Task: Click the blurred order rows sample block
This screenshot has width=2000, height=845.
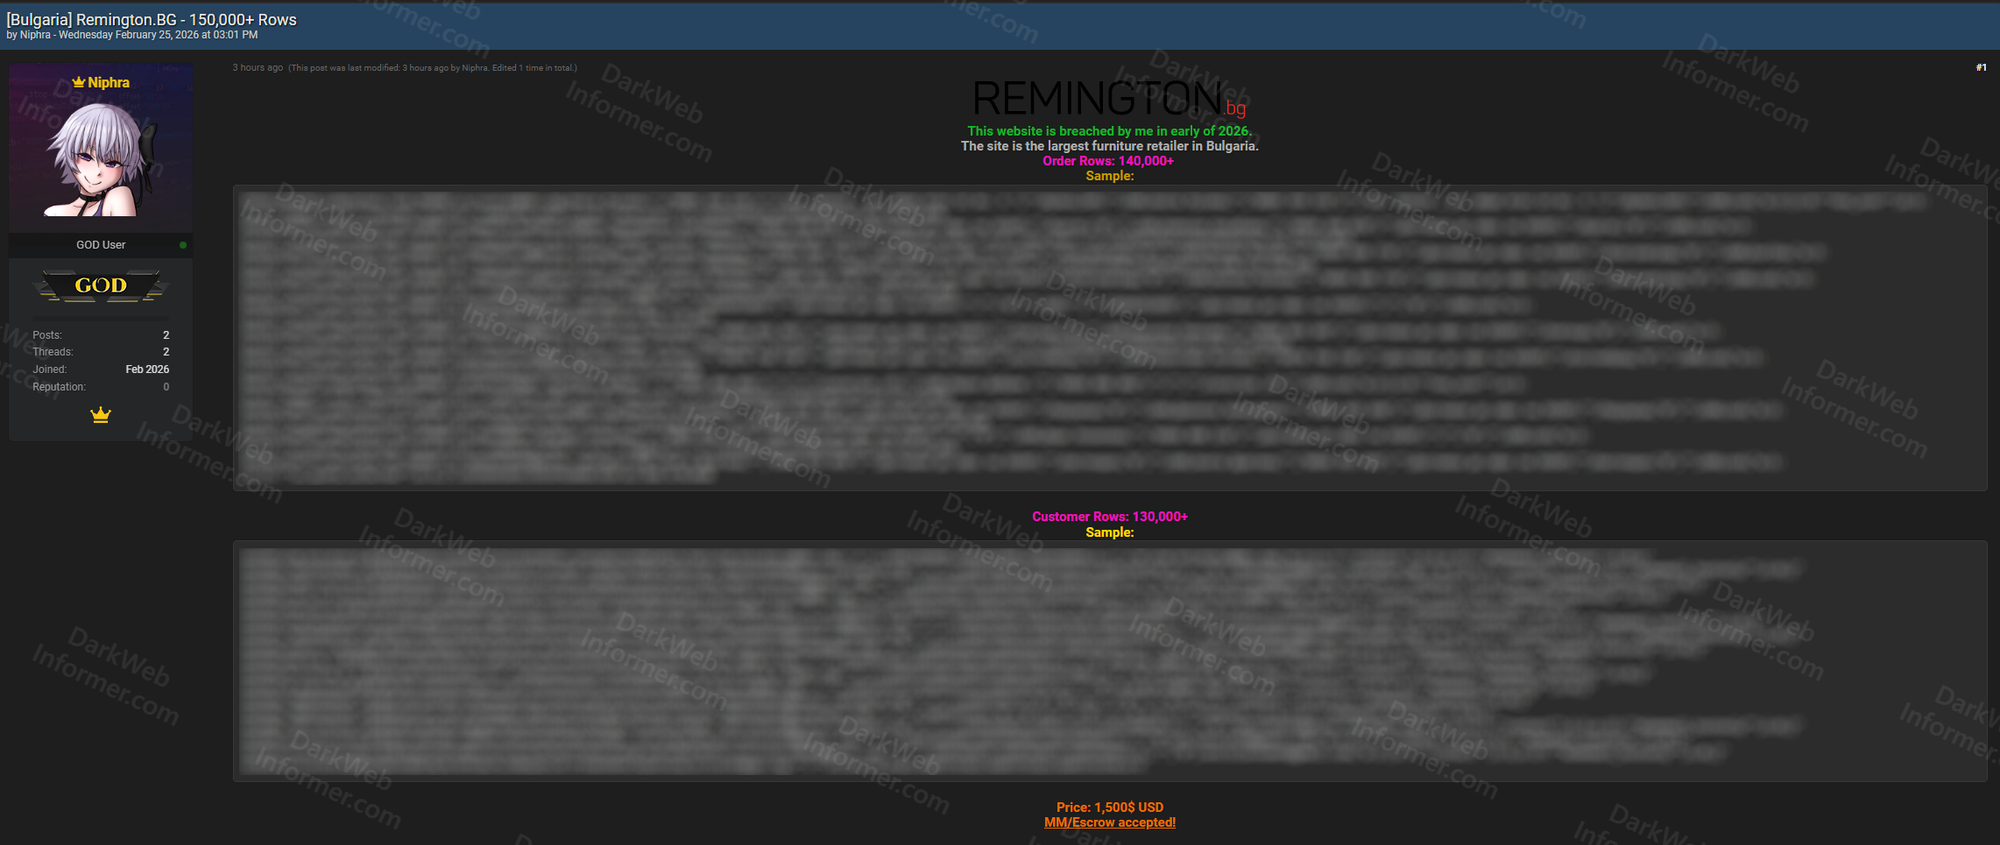Action: click(x=1109, y=338)
